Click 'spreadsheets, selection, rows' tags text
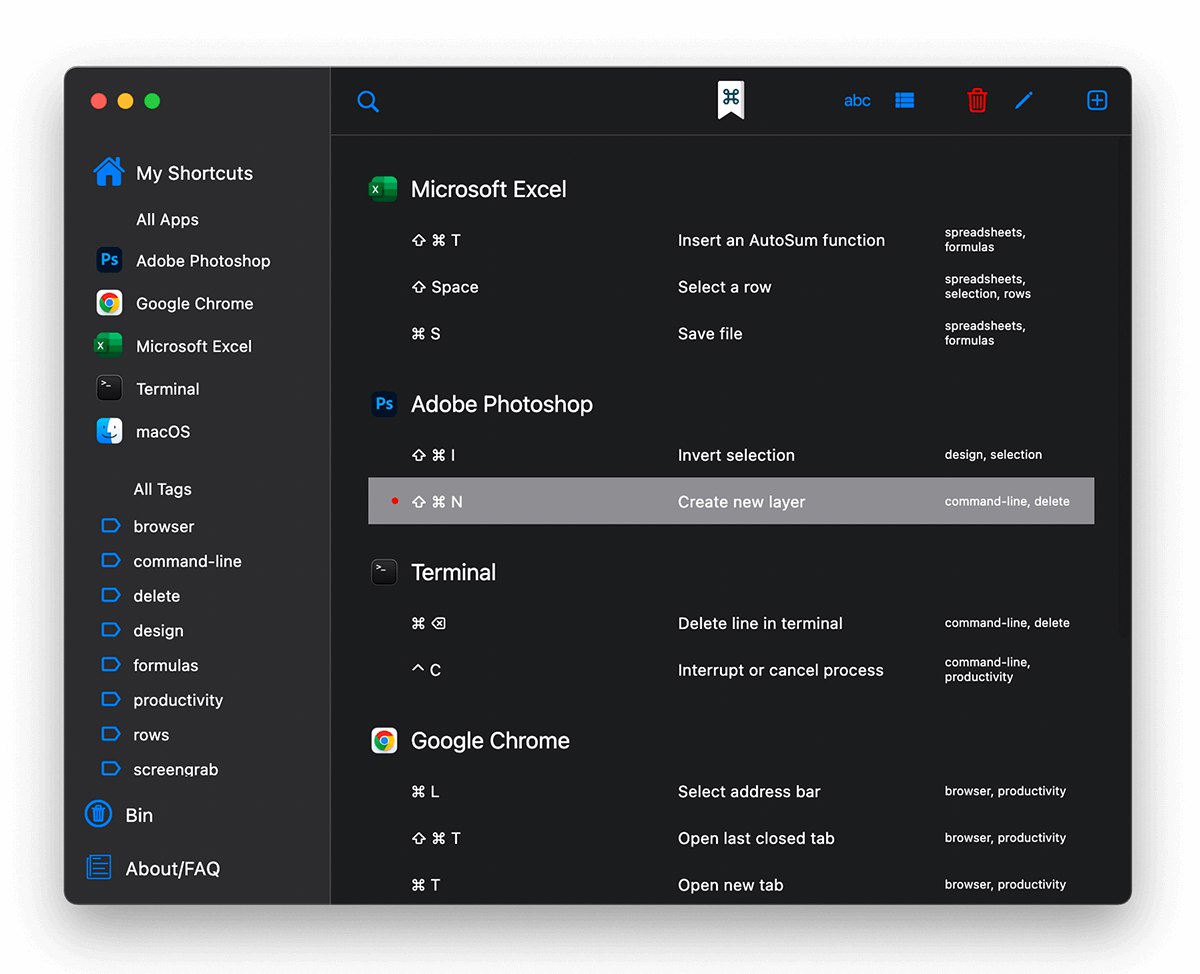The width and height of the screenshot is (1200, 974). click(x=988, y=286)
